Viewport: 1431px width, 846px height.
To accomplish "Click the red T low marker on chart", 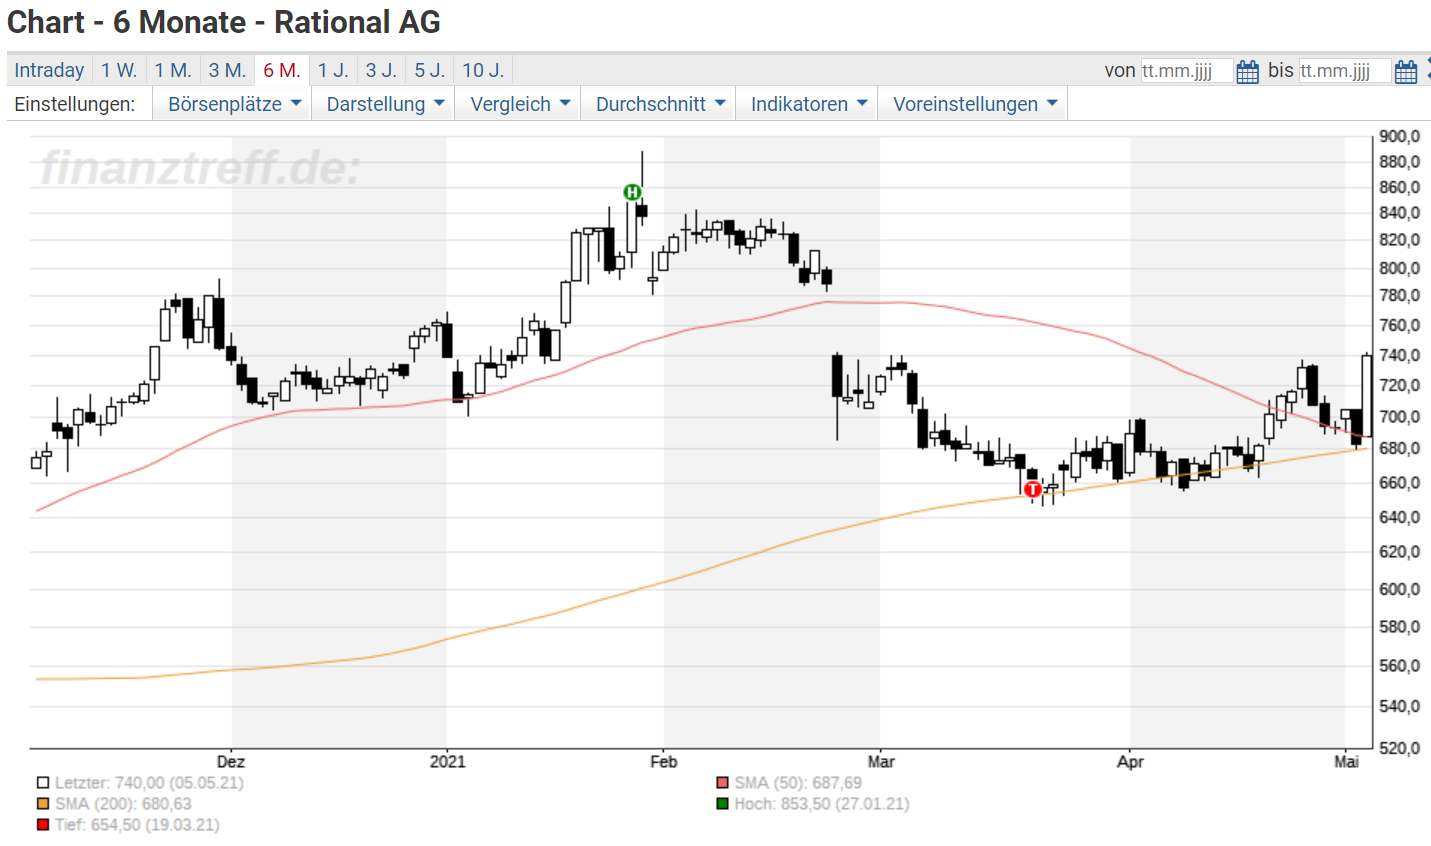I will pyautogui.click(x=1033, y=489).
